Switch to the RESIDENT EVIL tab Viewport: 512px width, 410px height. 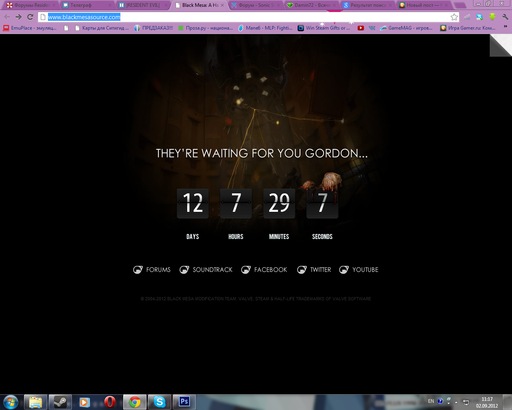pos(143,5)
